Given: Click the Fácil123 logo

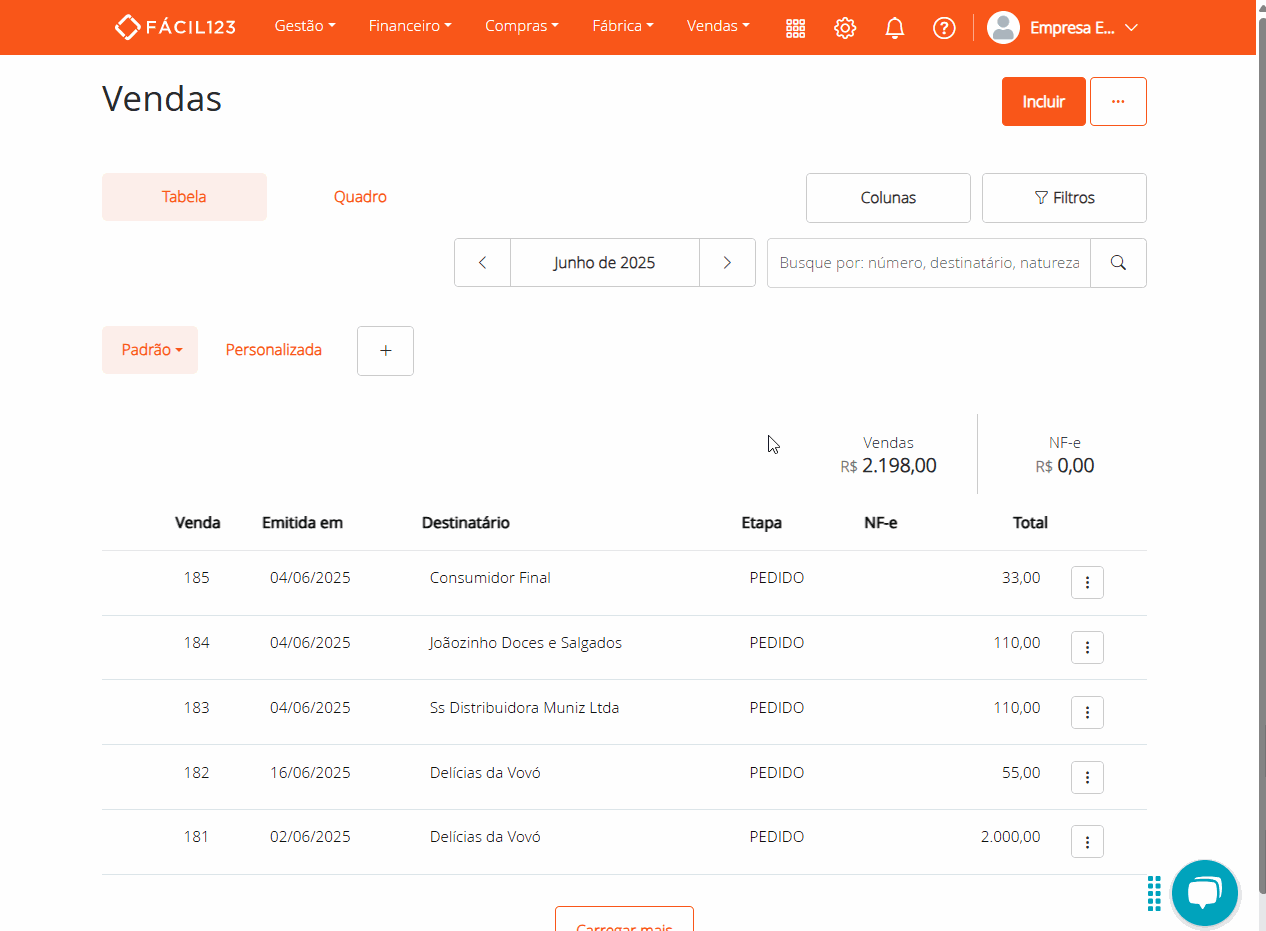Looking at the screenshot, I should pos(175,27).
